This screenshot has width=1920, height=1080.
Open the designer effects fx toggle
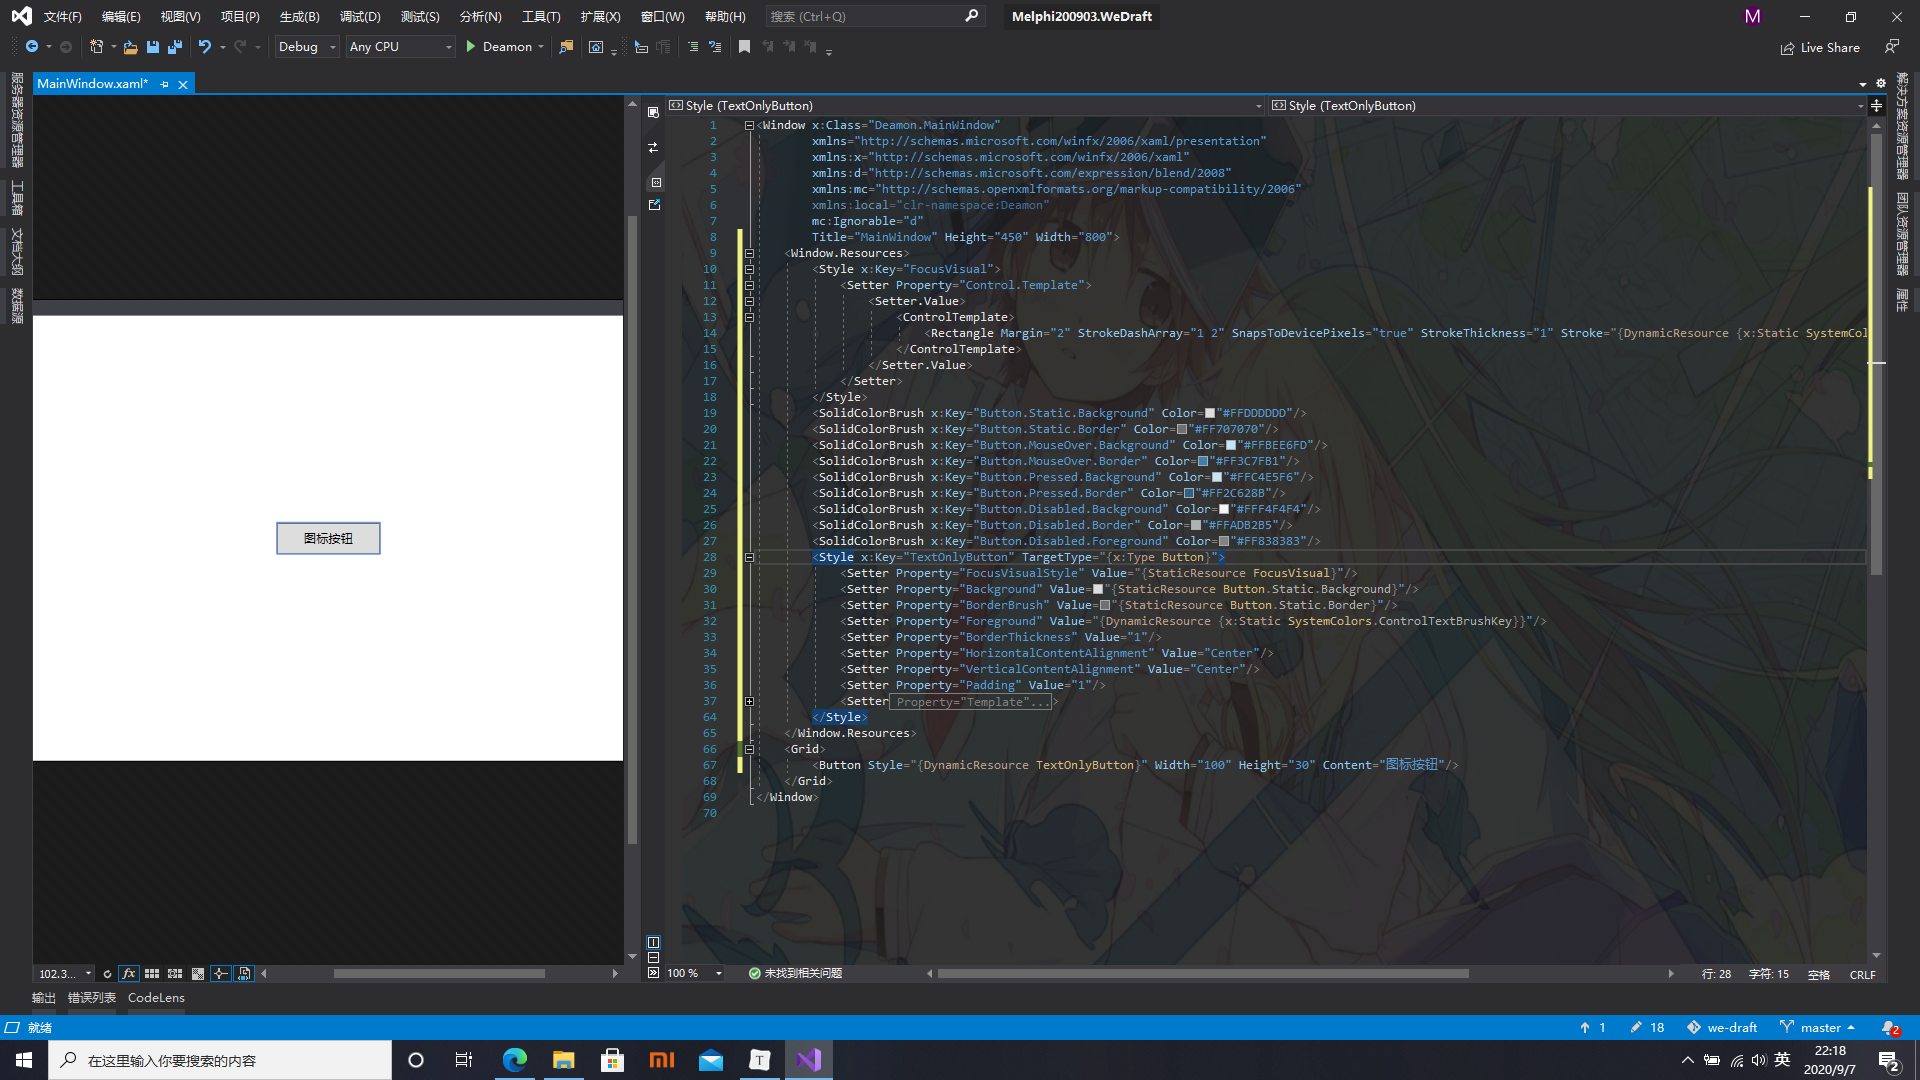click(x=129, y=973)
